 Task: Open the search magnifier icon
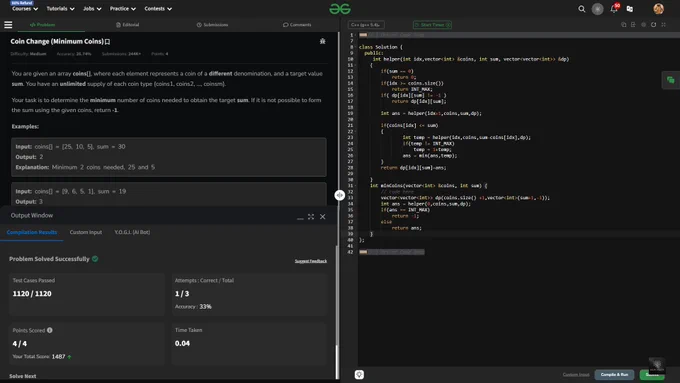pos(582,9)
